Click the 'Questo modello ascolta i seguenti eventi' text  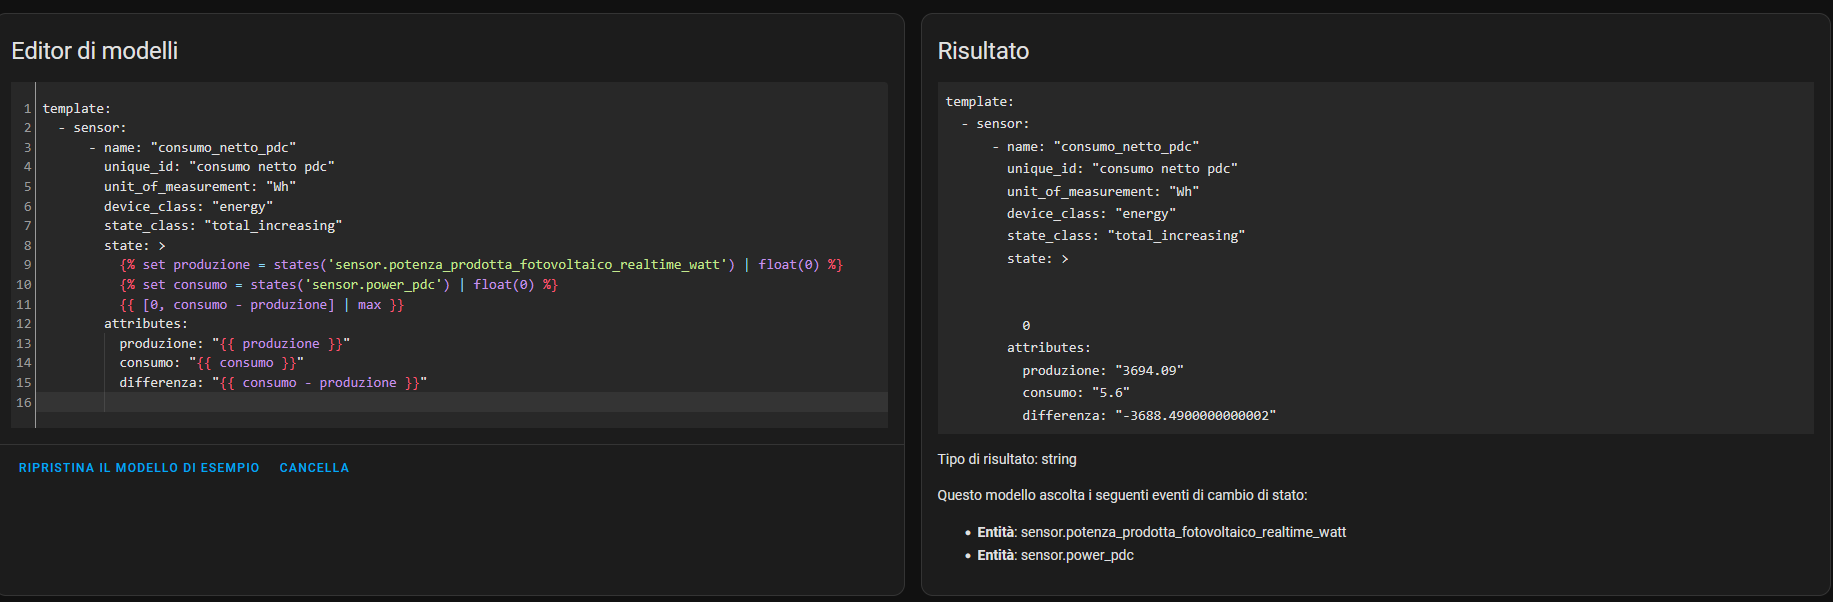(1122, 495)
